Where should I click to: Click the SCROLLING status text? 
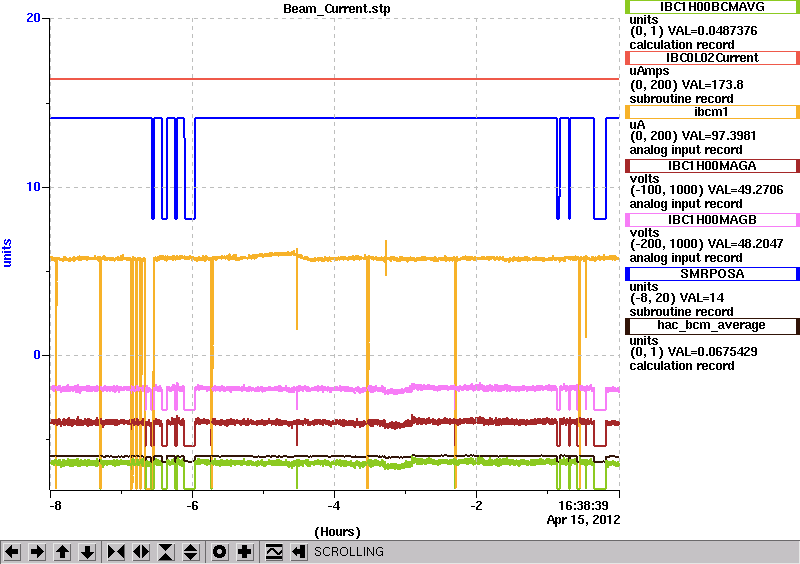point(349,552)
